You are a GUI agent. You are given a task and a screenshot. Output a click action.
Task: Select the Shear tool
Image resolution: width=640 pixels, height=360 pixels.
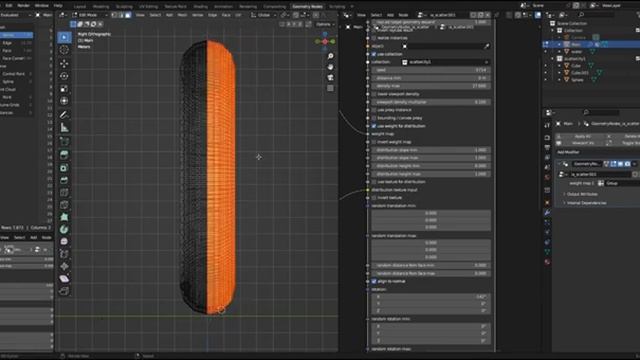coord(64,278)
